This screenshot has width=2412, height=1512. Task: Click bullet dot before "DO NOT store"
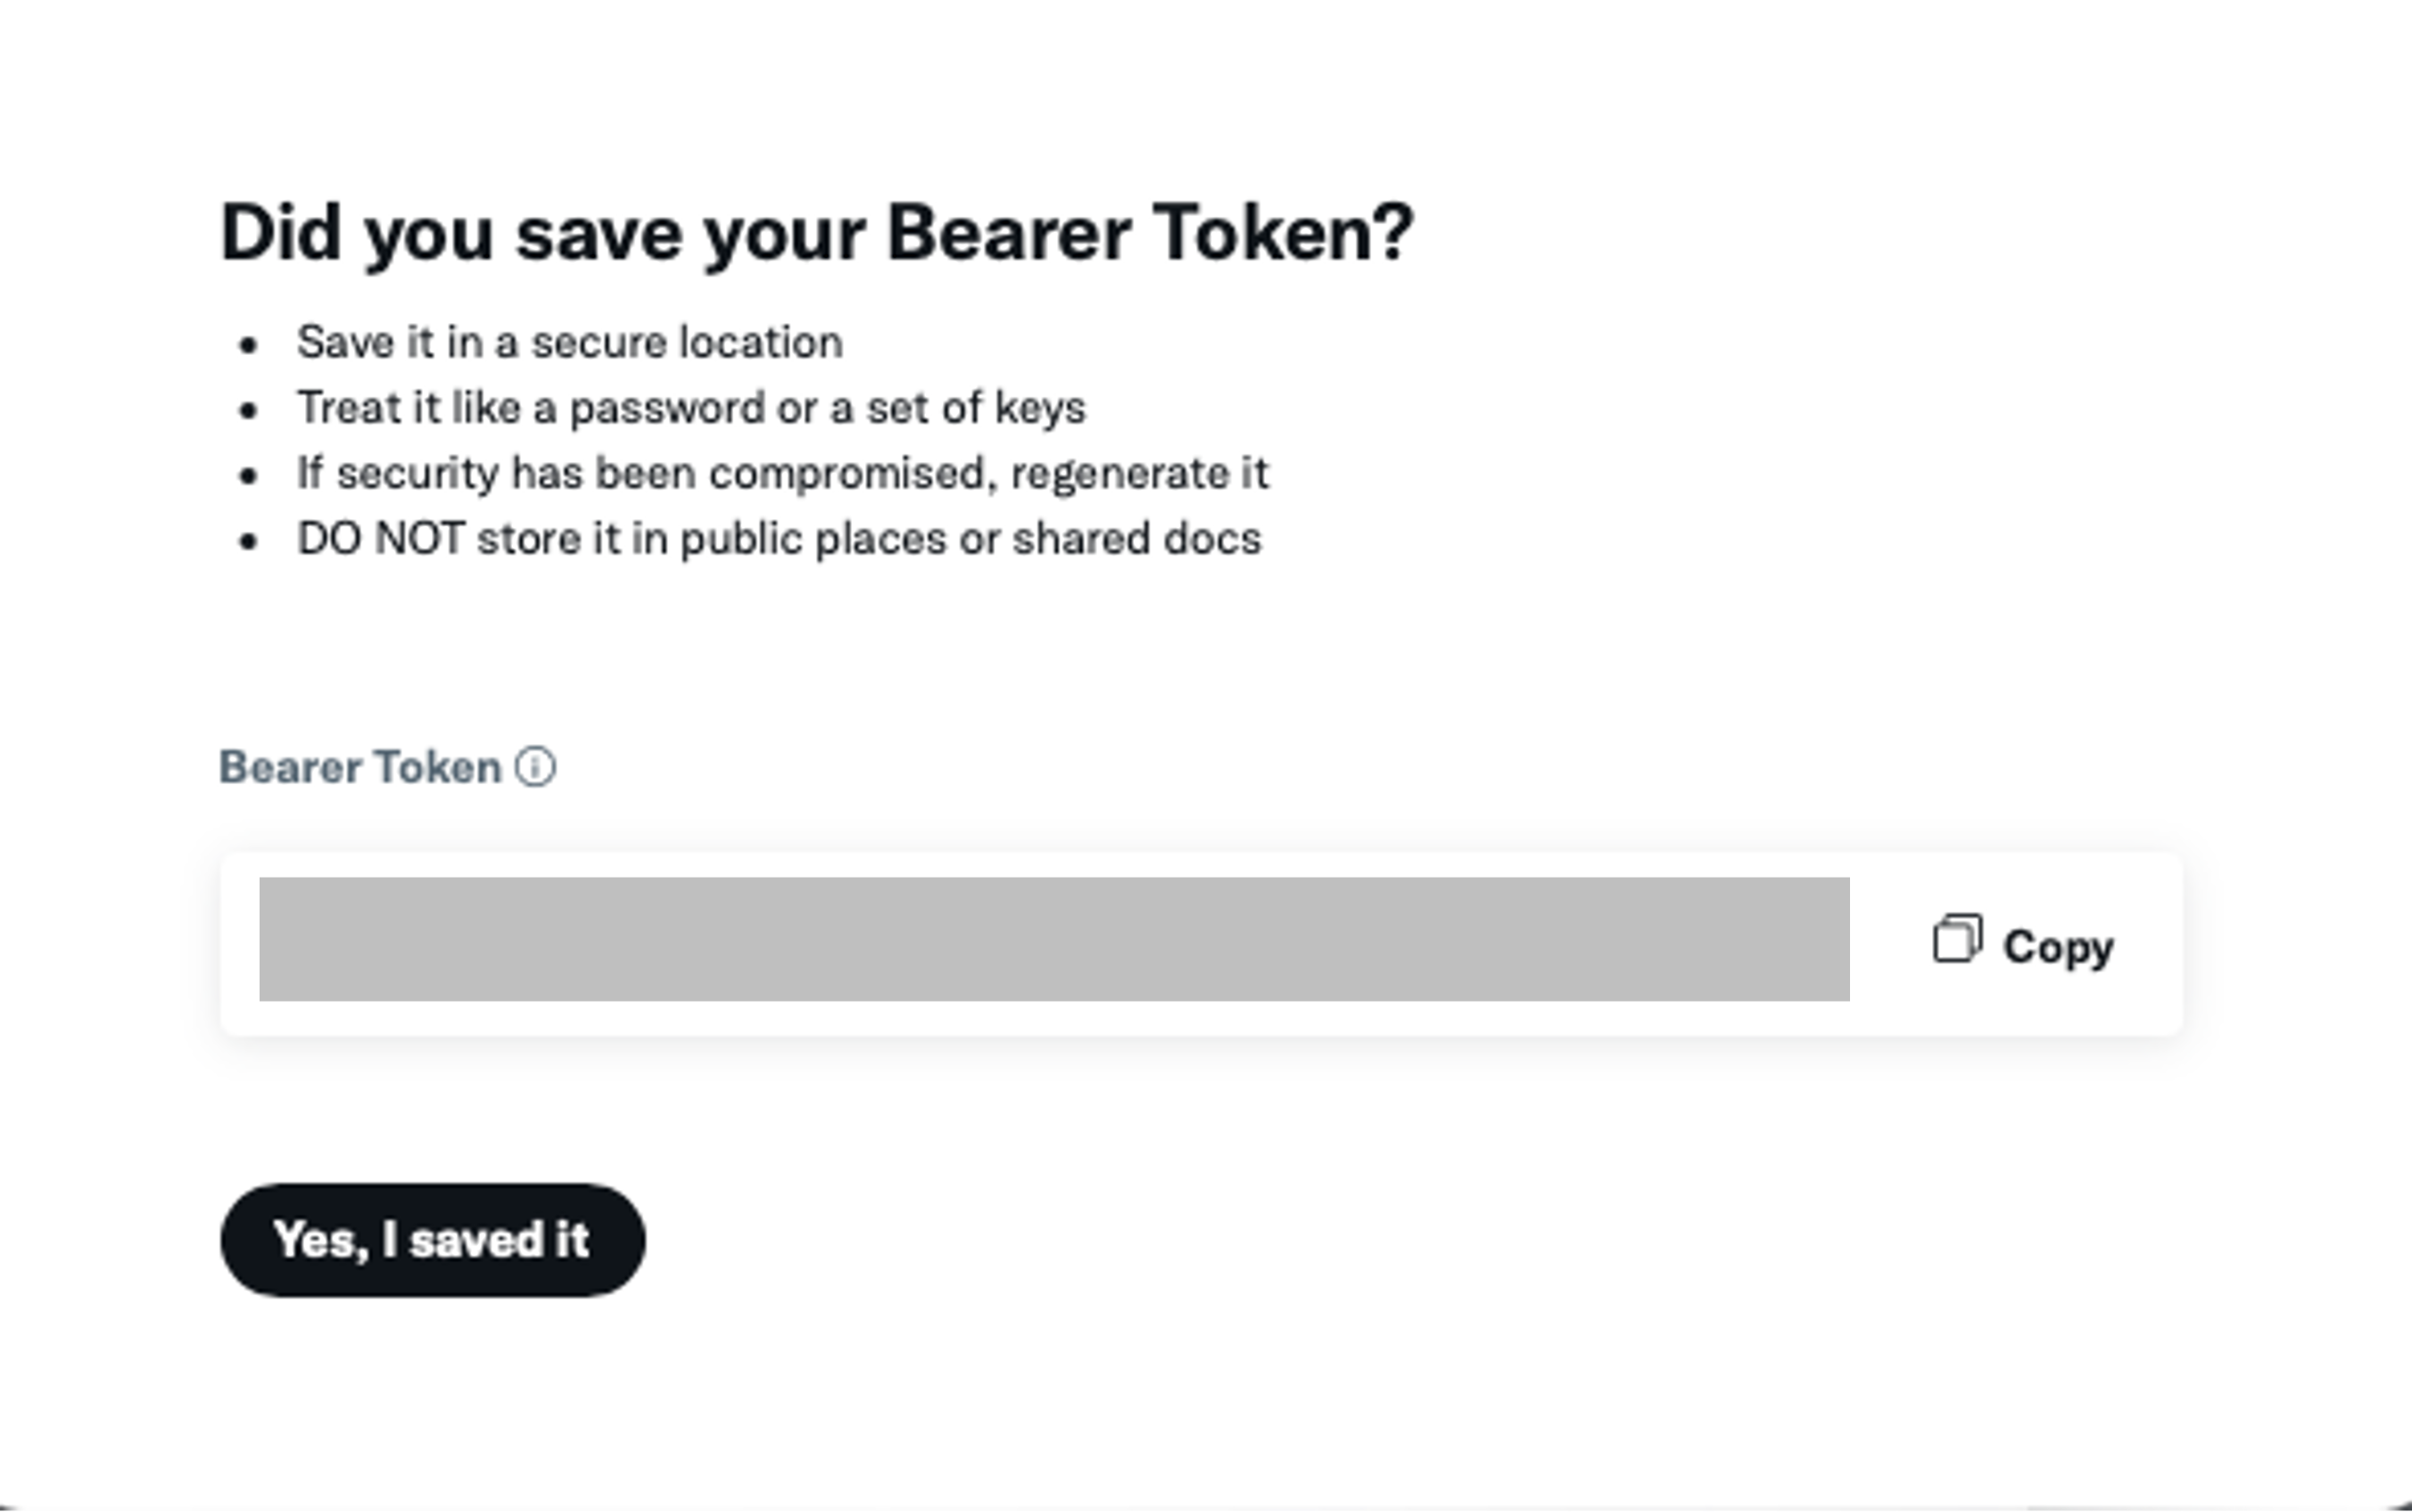point(249,541)
